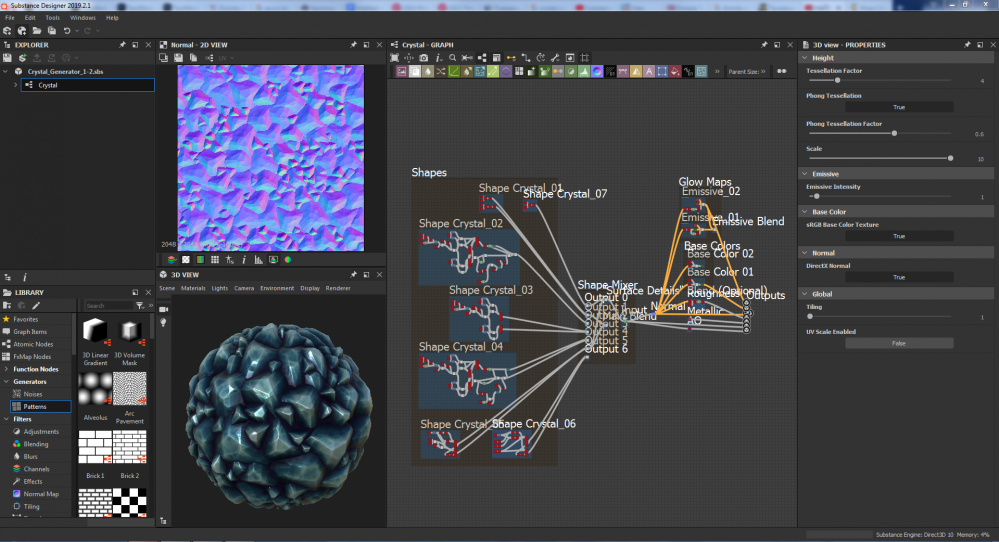999x542 pixels.
Task: Select the Arc Pavement pattern thumbnail
Action: point(129,389)
